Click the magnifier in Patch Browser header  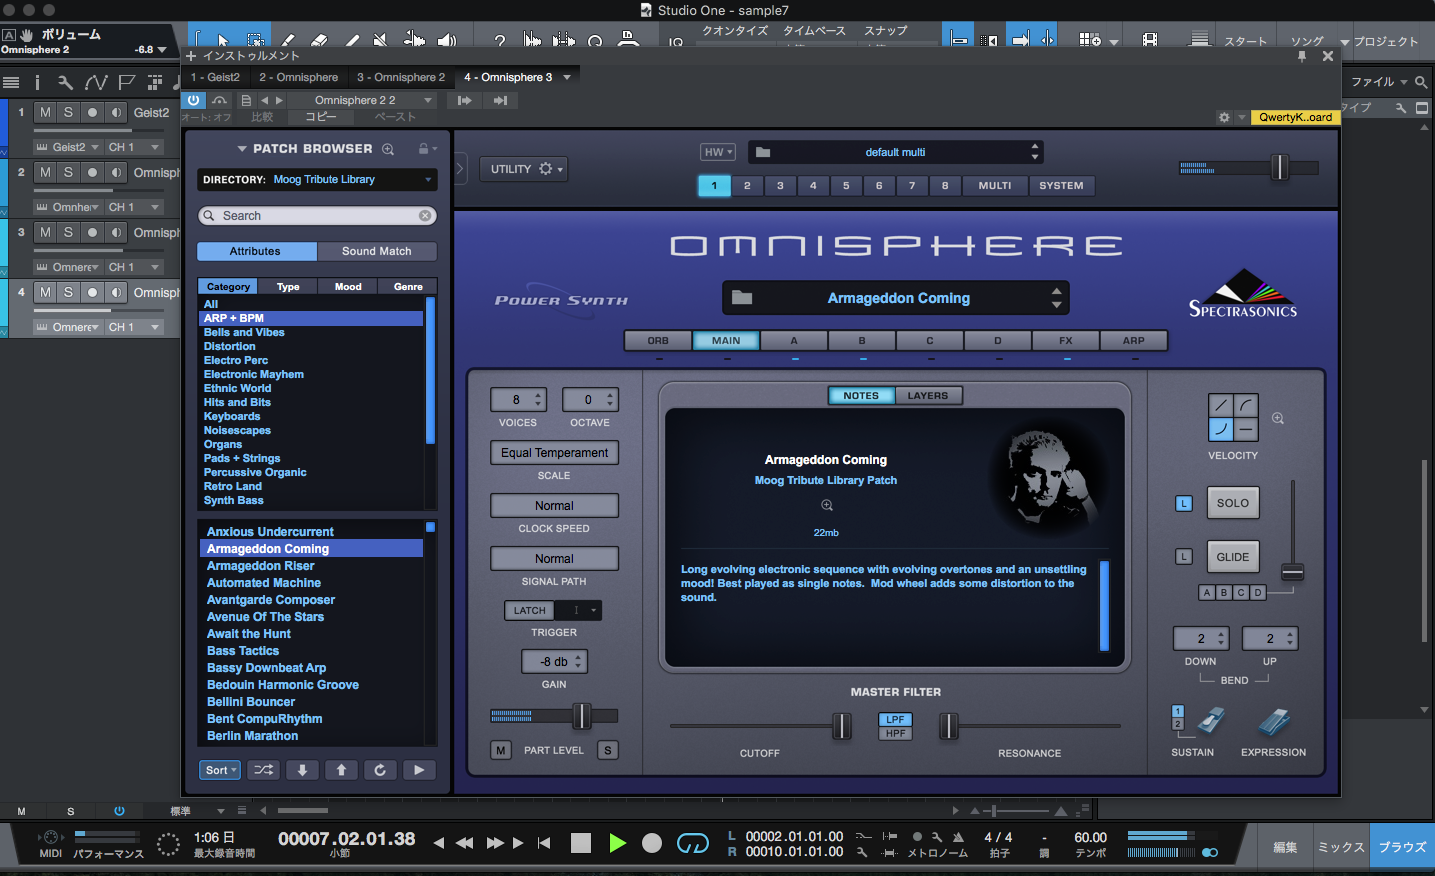point(388,149)
